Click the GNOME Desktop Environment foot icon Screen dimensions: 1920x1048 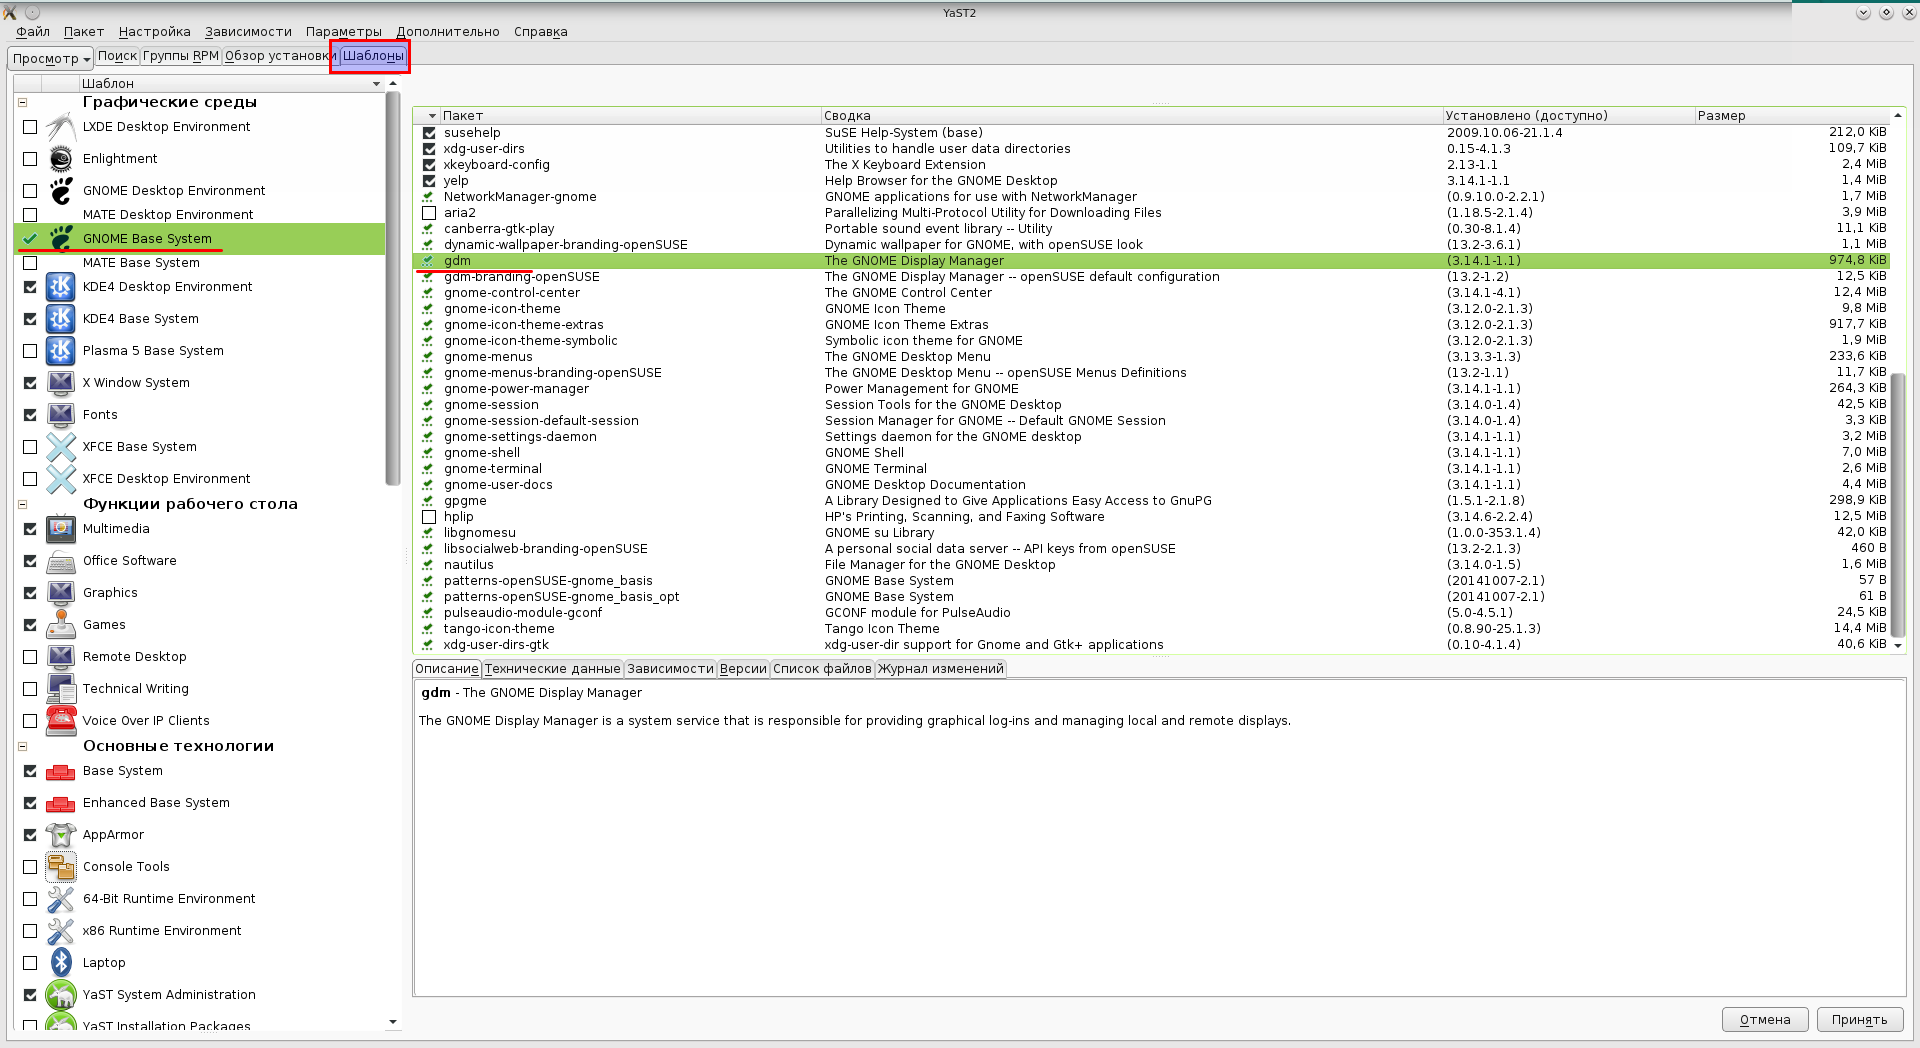(61, 191)
